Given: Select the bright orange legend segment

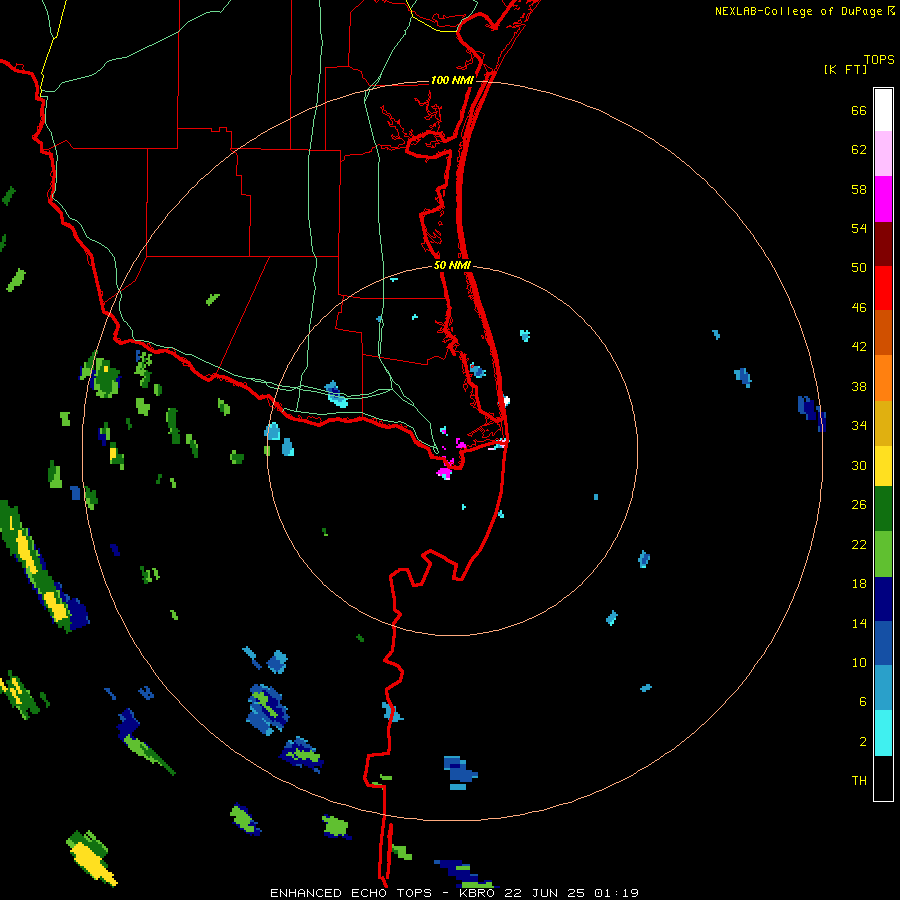Looking at the screenshot, I should click(x=883, y=378).
